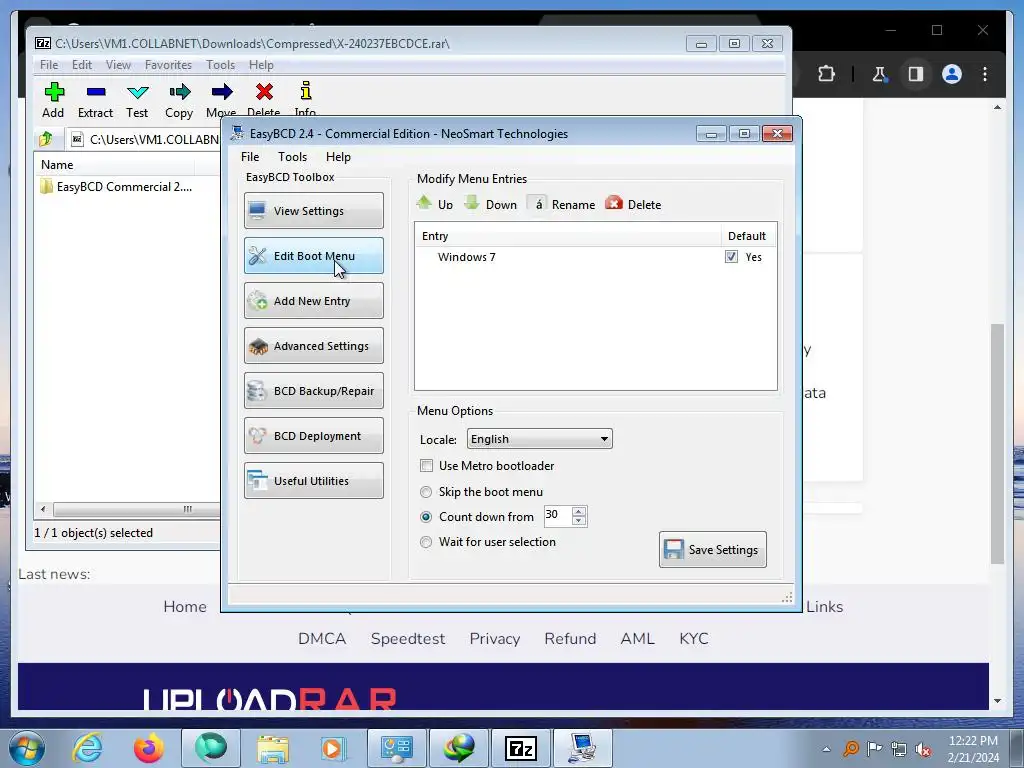Toggle the browser side panel icon
1024x768 pixels.
click(x=916, y=74)
